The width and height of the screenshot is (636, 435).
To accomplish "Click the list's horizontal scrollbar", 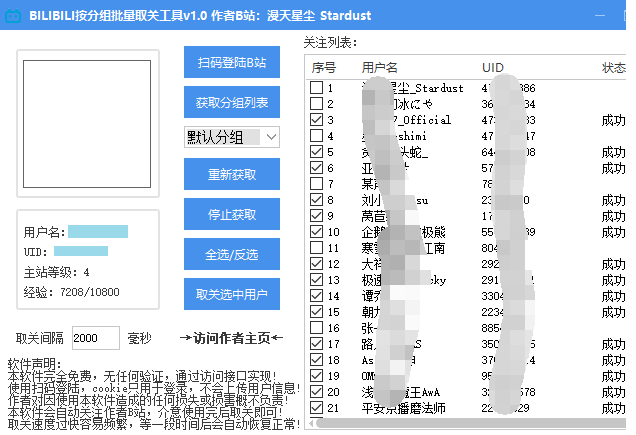I will tap(470, 424).
